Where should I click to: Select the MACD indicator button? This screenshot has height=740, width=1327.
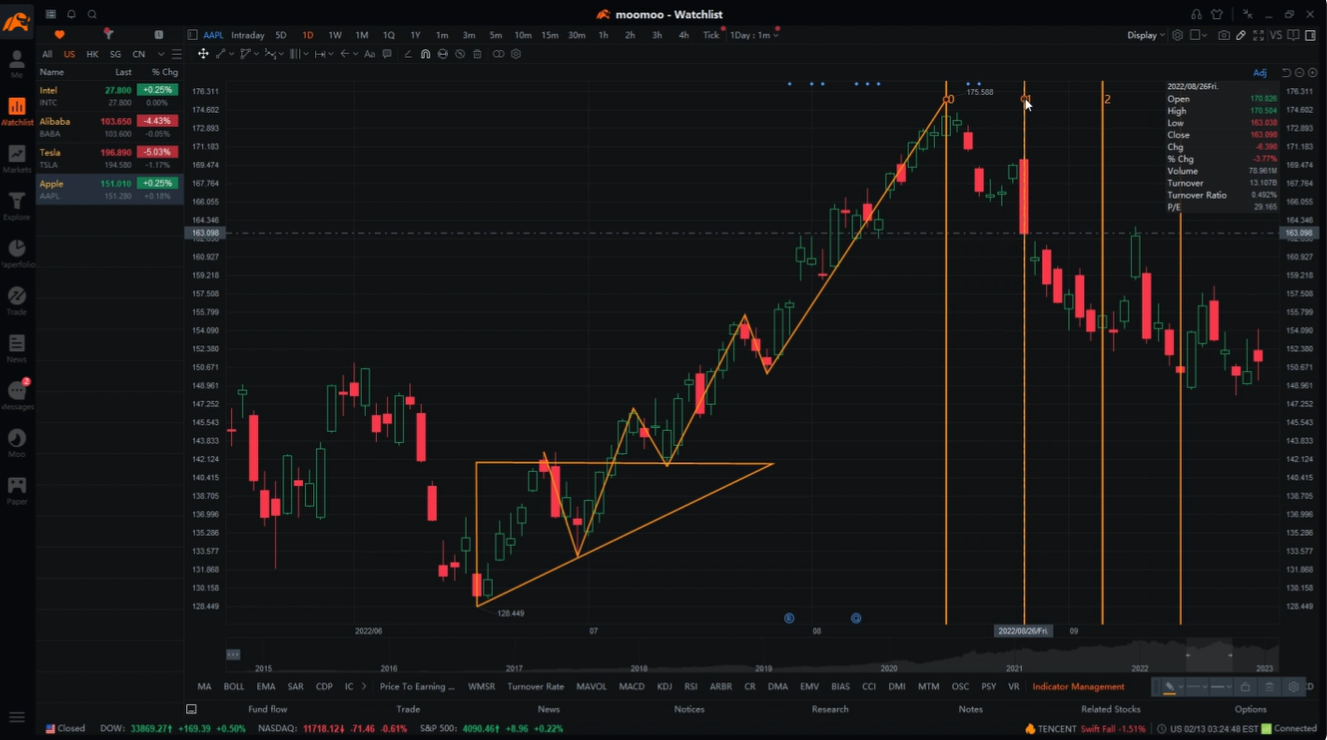coord(632,687)
